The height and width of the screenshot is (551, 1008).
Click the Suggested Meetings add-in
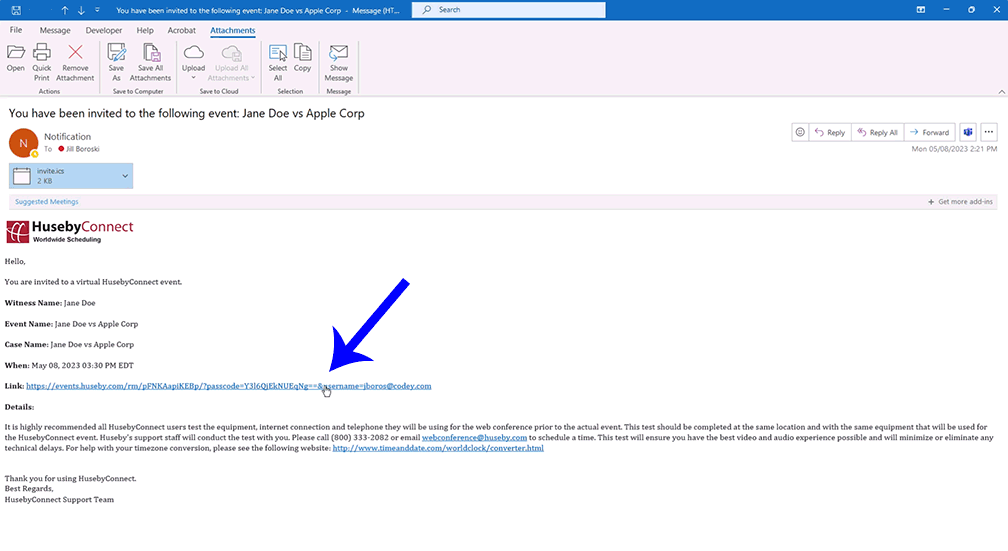pos(46,201)
